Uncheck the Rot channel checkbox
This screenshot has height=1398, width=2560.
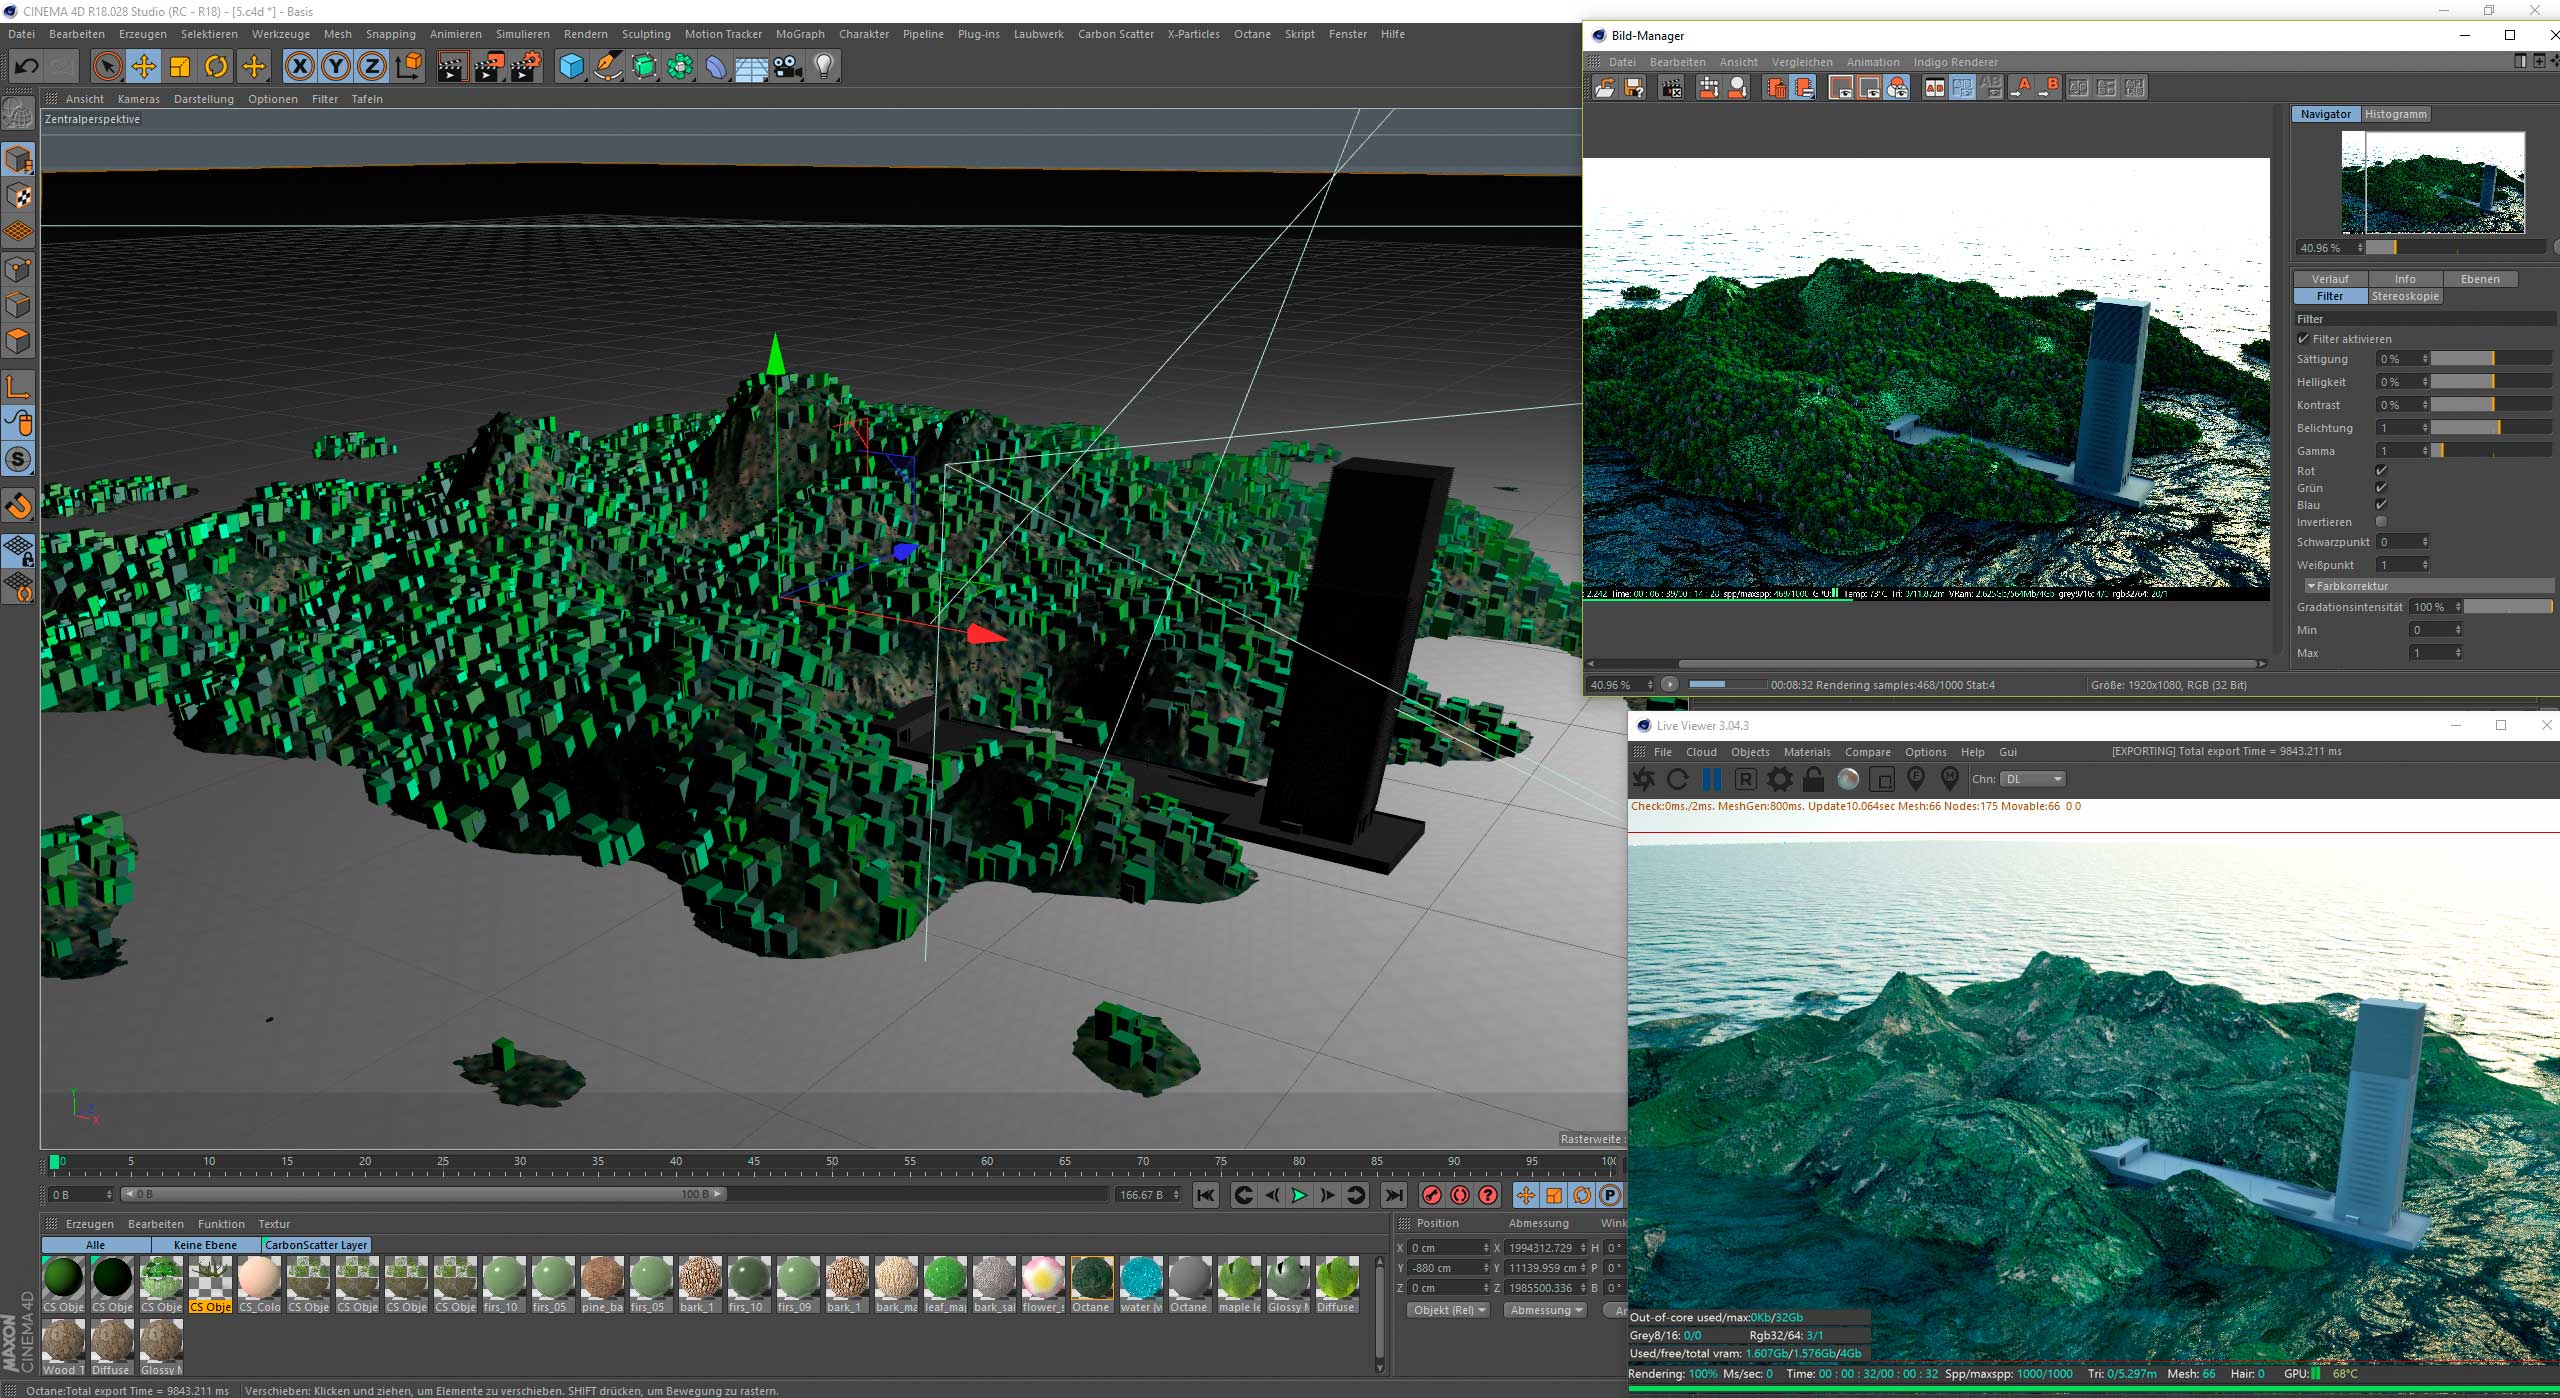pos(2380,471)
